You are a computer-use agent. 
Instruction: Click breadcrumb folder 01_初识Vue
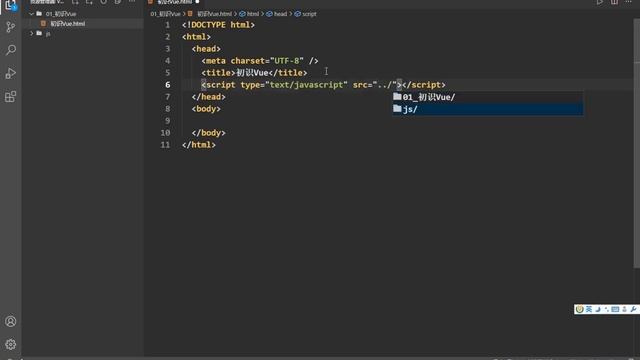(x=165, y=14)
